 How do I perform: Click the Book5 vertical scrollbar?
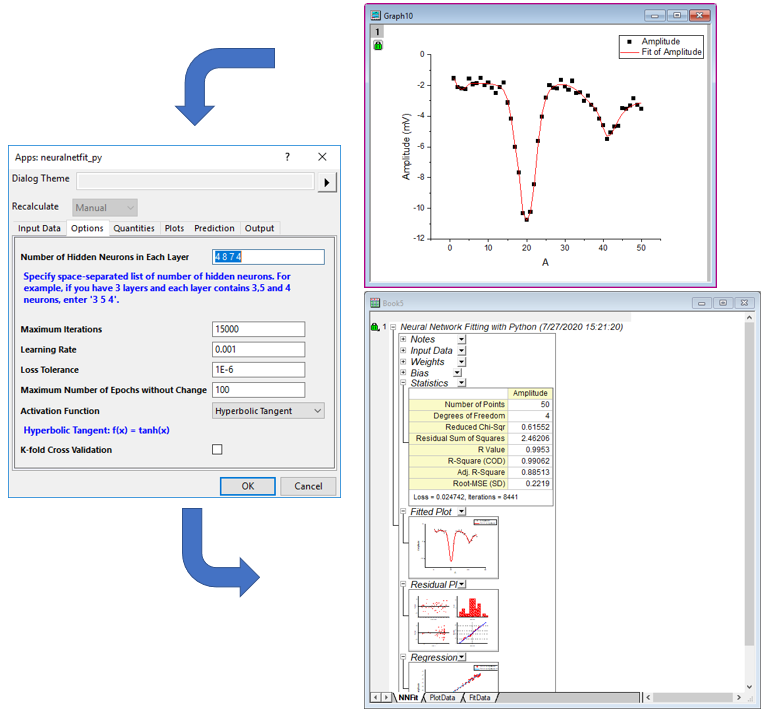point(749,500)
